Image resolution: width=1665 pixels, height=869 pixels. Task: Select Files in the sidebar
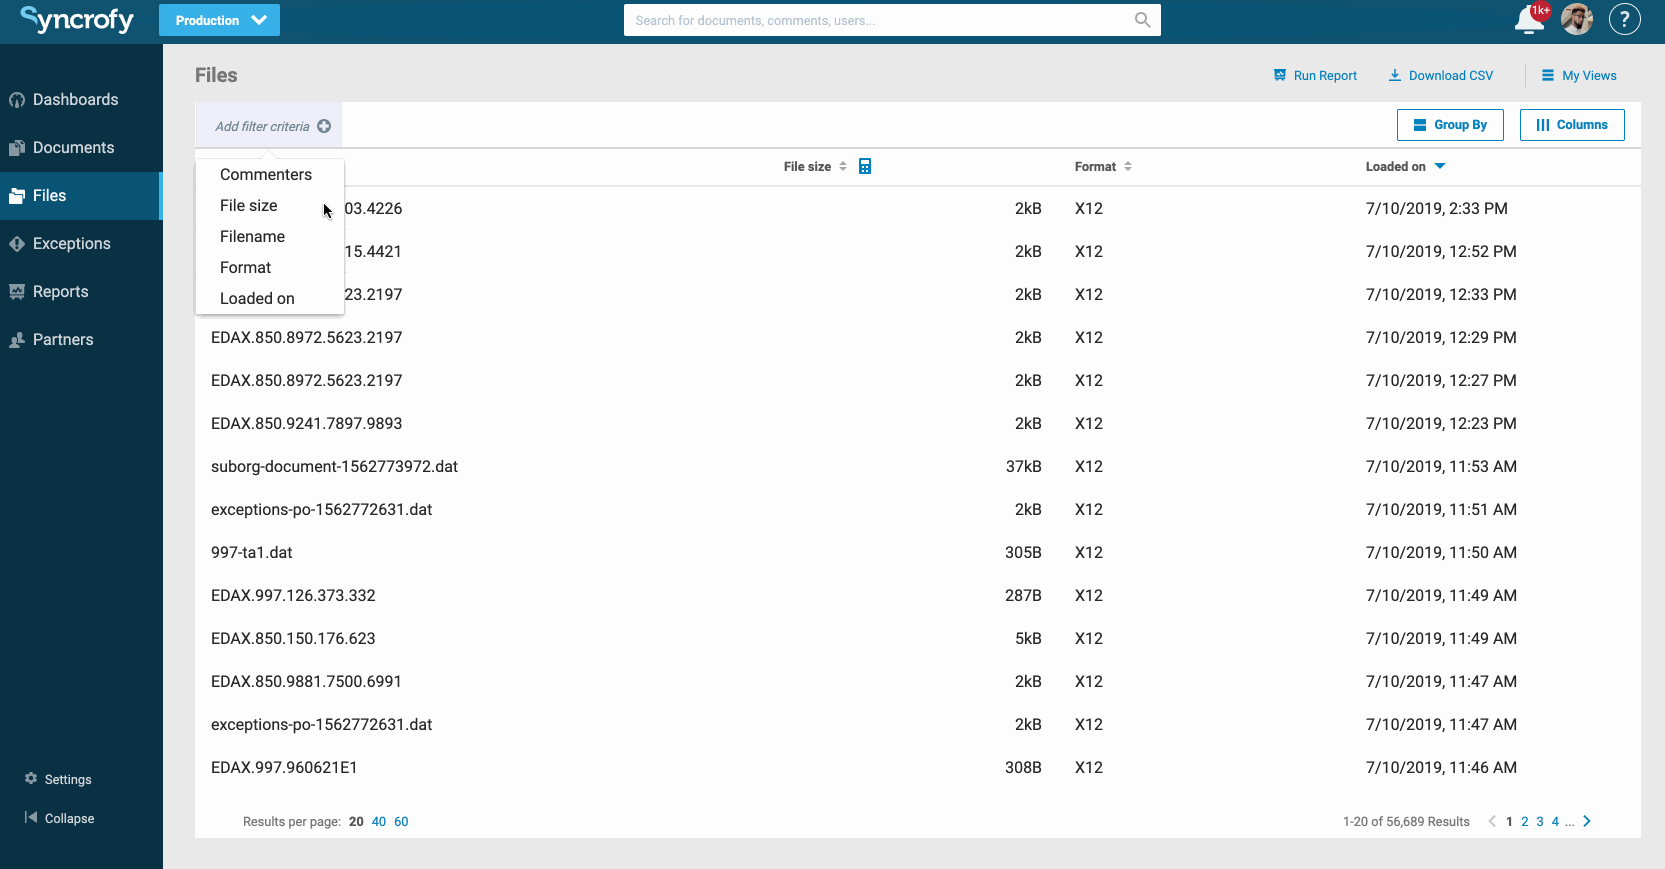coord(81,196)
